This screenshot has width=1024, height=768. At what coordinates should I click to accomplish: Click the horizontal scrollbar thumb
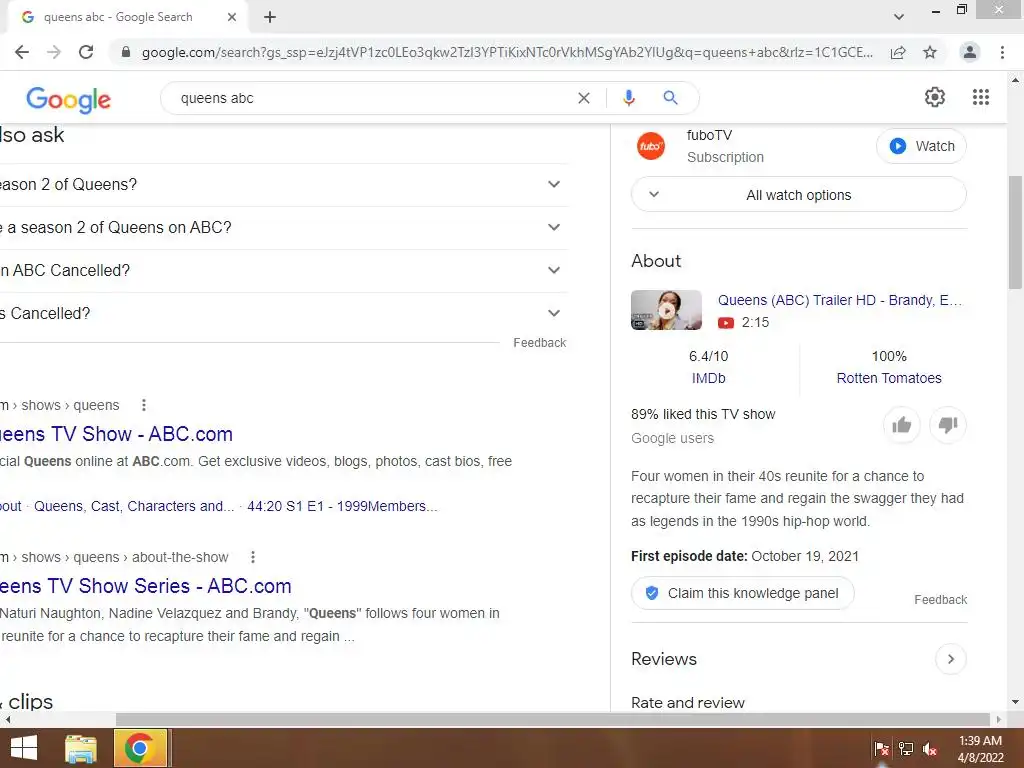(x=552, y=719)
